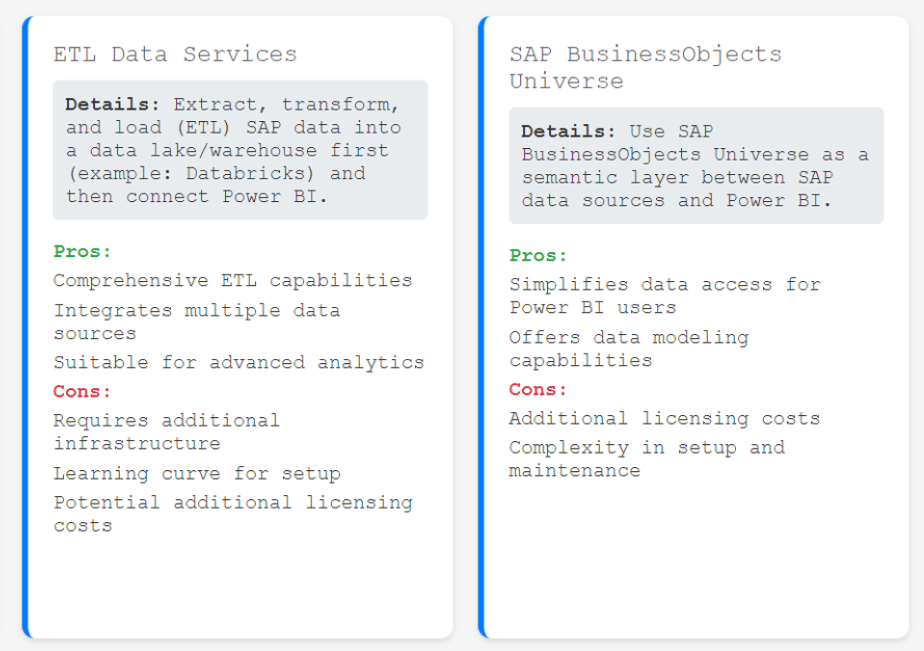Select the SAP BusinessObjects details box

click(x=695, y=166)
